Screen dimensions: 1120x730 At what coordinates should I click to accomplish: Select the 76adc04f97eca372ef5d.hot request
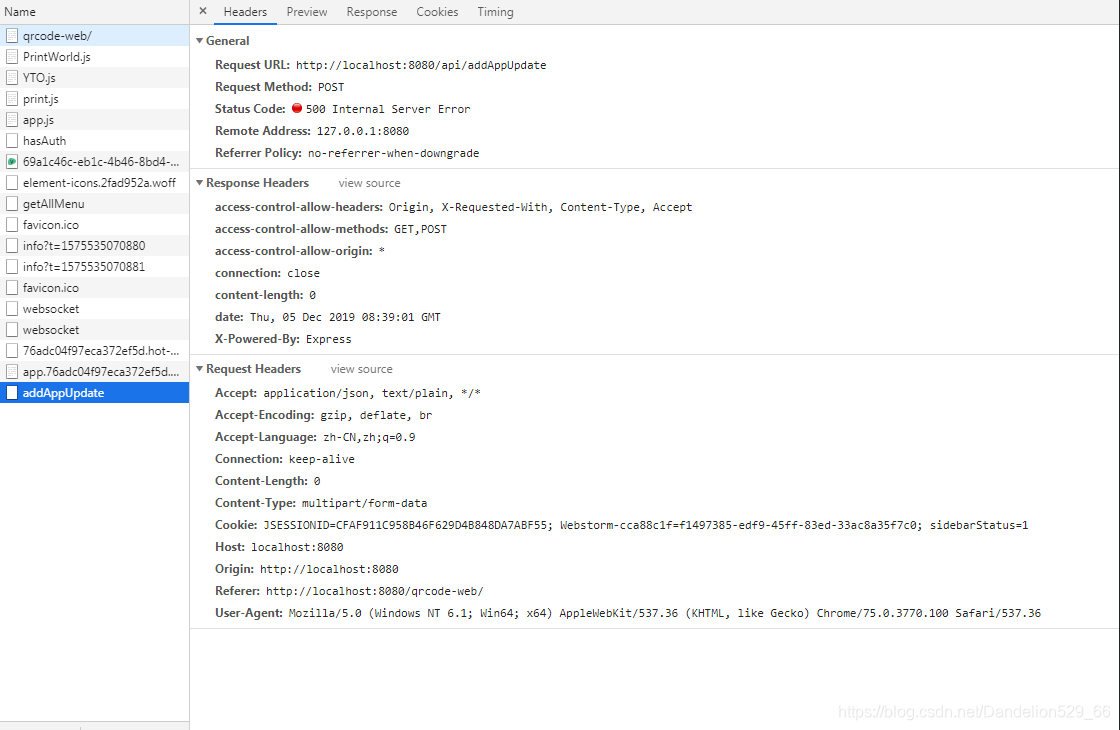tap(94, 351)
